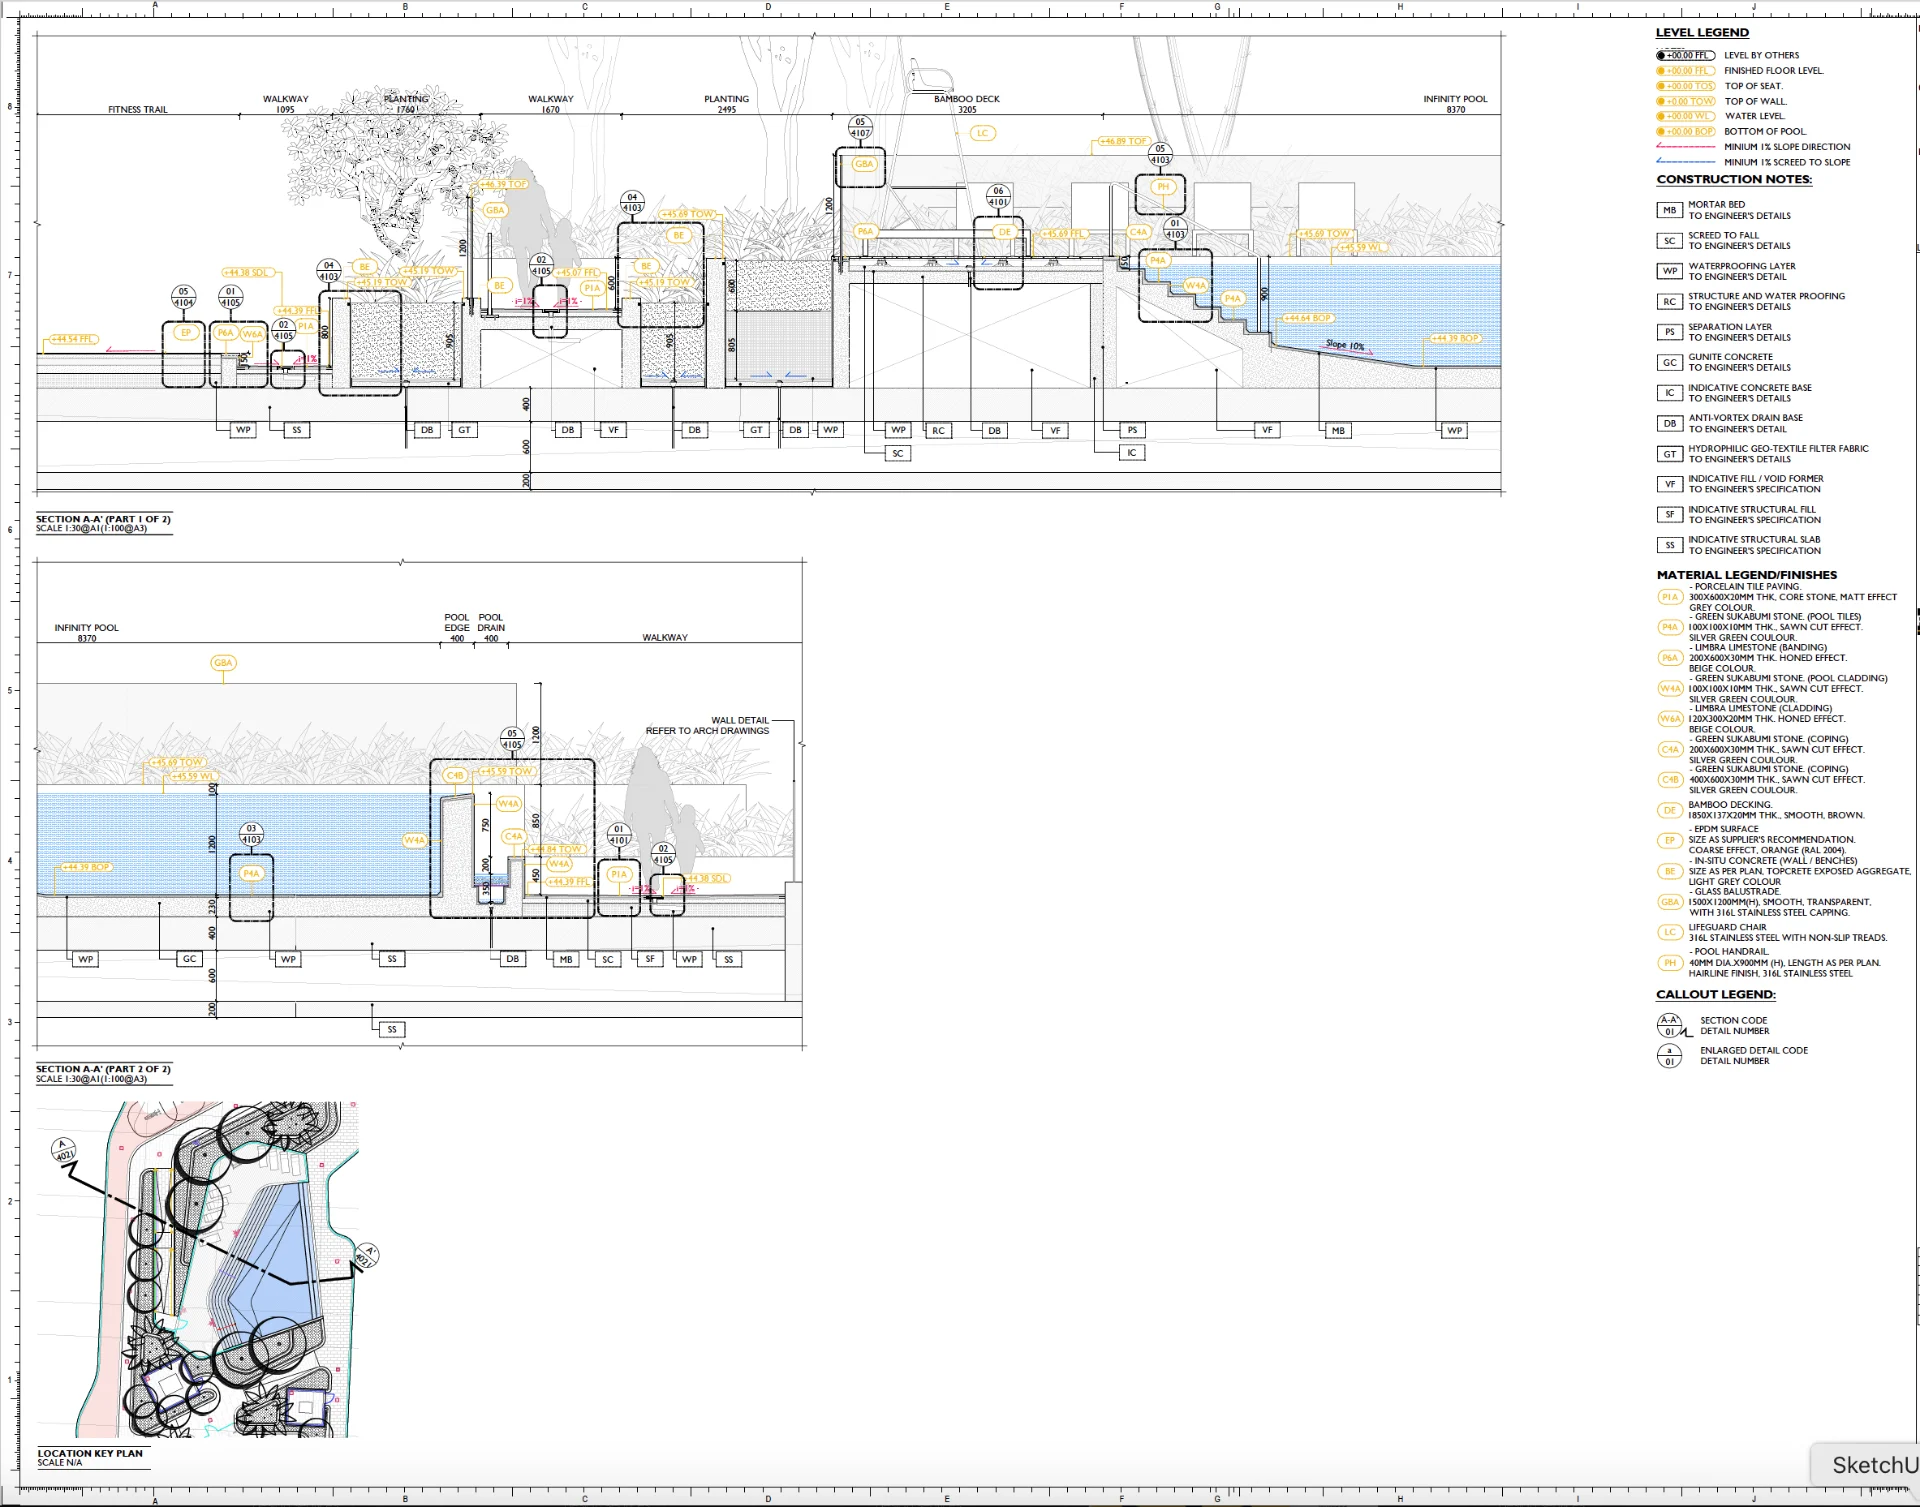Click the yellow Top Of Wall level marker
1920x1507 pixels.
[x=1685, y=101]
